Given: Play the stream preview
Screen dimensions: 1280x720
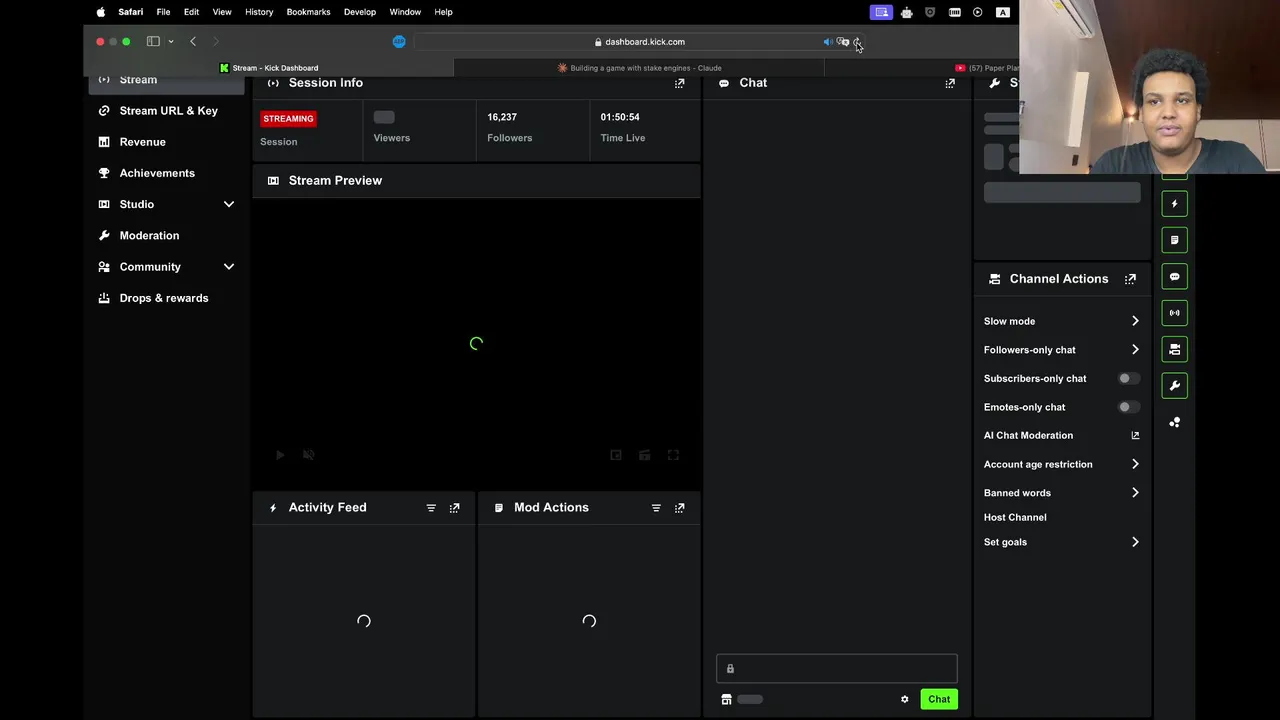Looking at the screenshot, I should [280, 455].
